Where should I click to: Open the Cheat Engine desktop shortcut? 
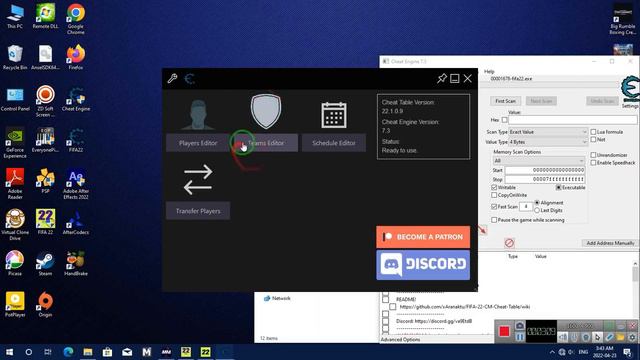click(x=76, y=99)
